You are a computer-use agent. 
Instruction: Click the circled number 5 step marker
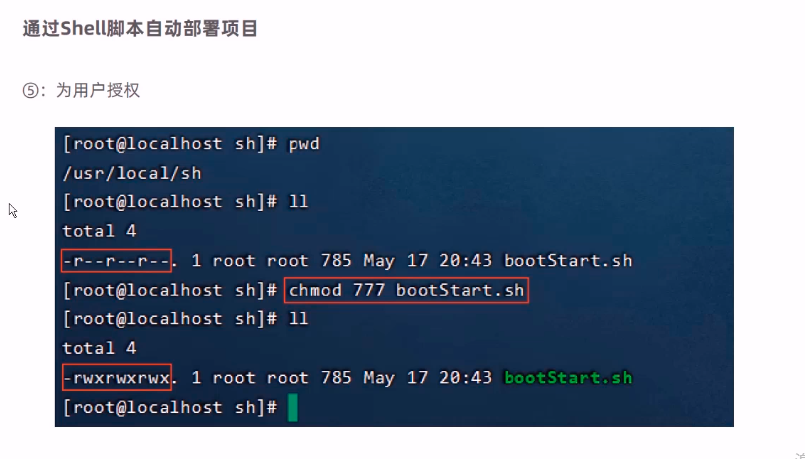click(30, 91)
